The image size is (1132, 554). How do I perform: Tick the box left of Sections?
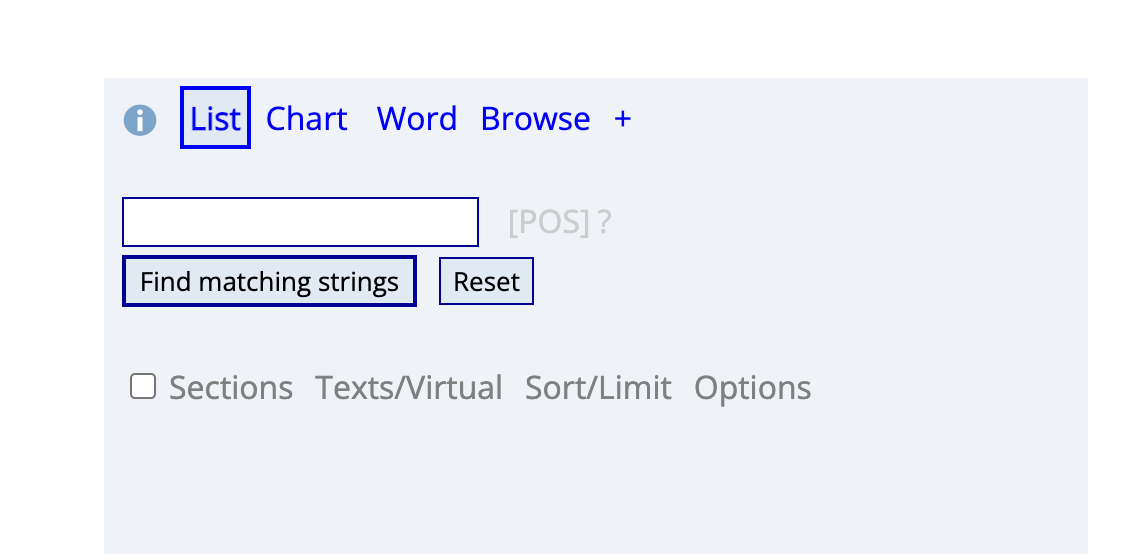point(143,387)
